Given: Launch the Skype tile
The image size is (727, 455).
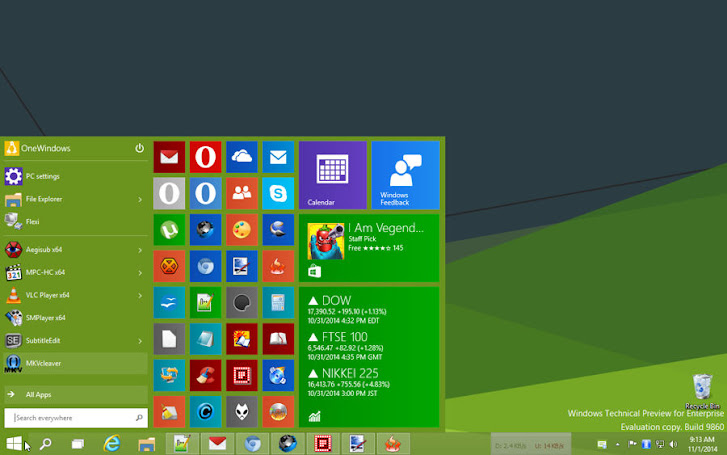Looking at the screenshot, I should tap(278, 193).
